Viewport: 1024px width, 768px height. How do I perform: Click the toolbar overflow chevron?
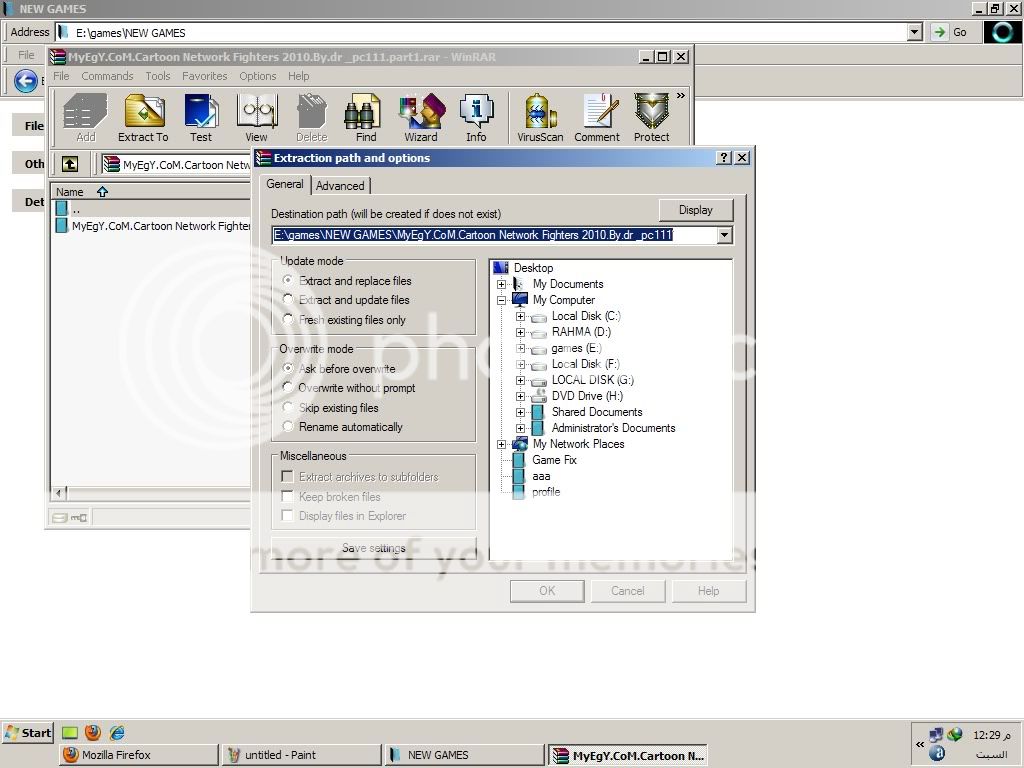coord(680,95)
